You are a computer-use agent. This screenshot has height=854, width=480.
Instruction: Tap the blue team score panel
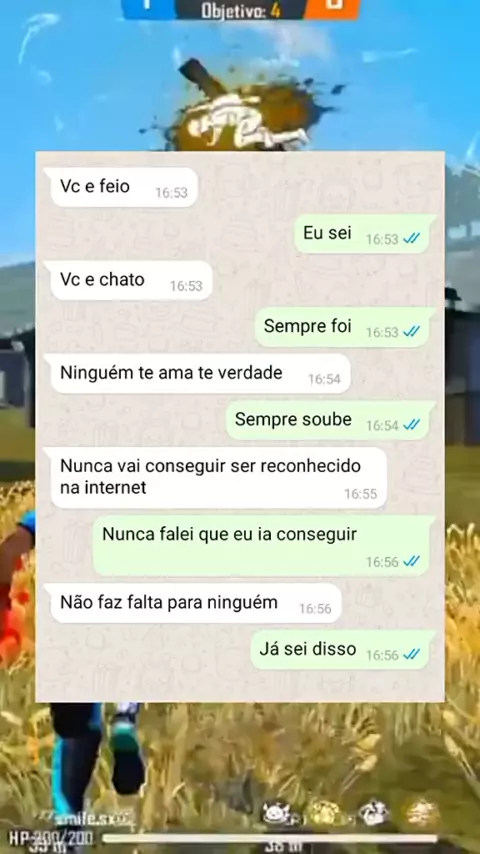pyautogui.click(x=148, y=8)
